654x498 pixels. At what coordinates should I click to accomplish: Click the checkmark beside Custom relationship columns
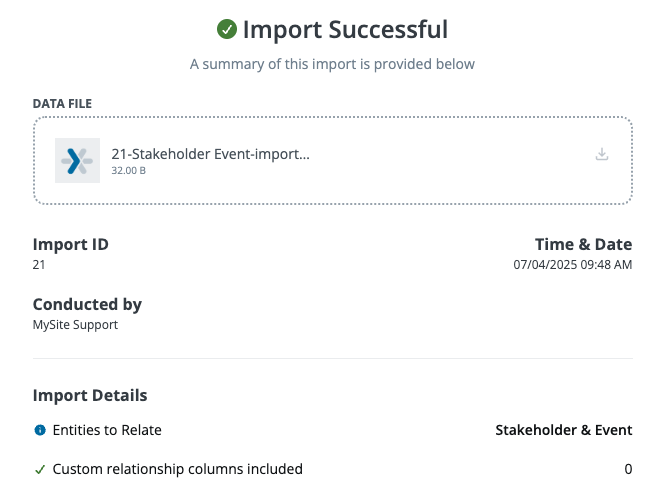[40, 469]
